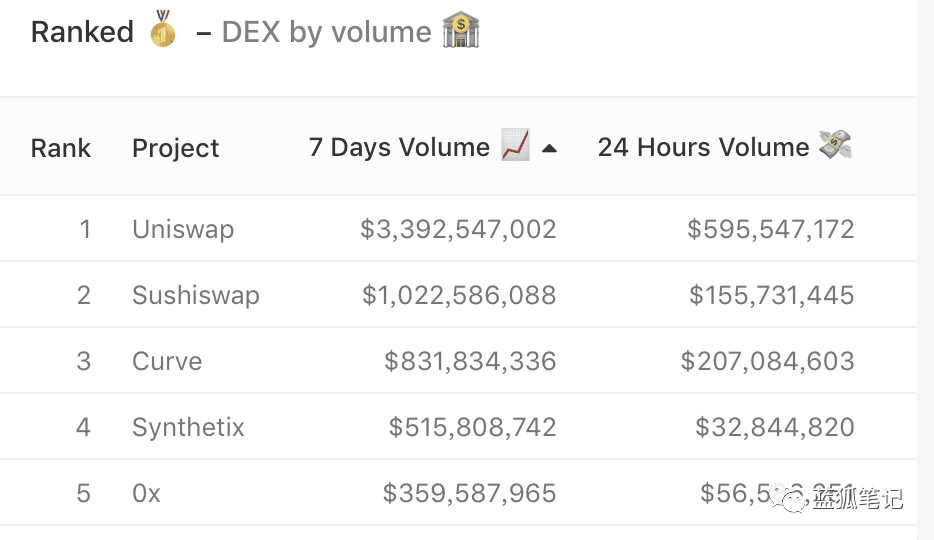Viewport: 934px width, 540px height.
Task: Click the chart icon beside 7 Days Volume
Action: tap(515, 145)
